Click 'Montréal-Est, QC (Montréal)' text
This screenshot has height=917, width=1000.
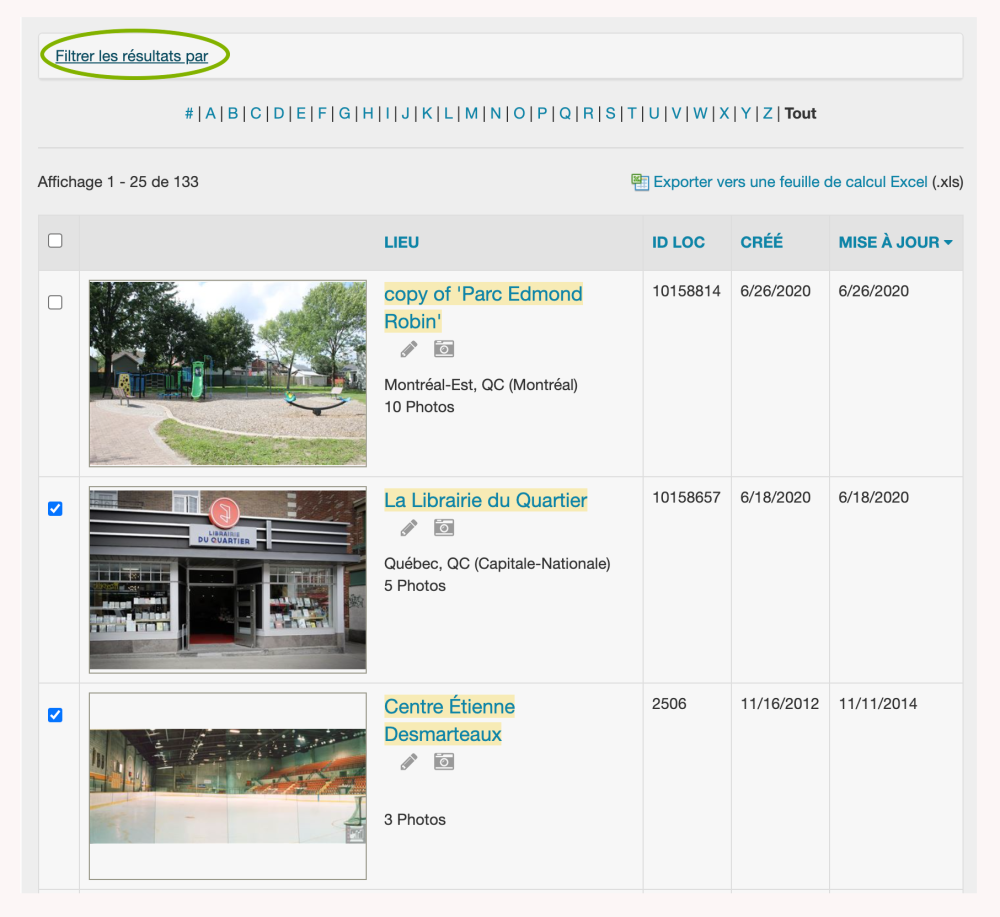tap(481, 385)
